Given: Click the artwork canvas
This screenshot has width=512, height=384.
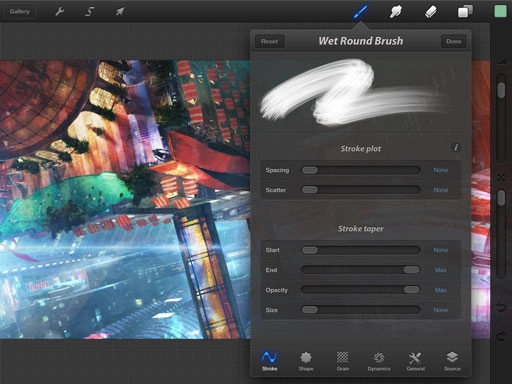Looking at the screenshot, I should pos(125,199).
